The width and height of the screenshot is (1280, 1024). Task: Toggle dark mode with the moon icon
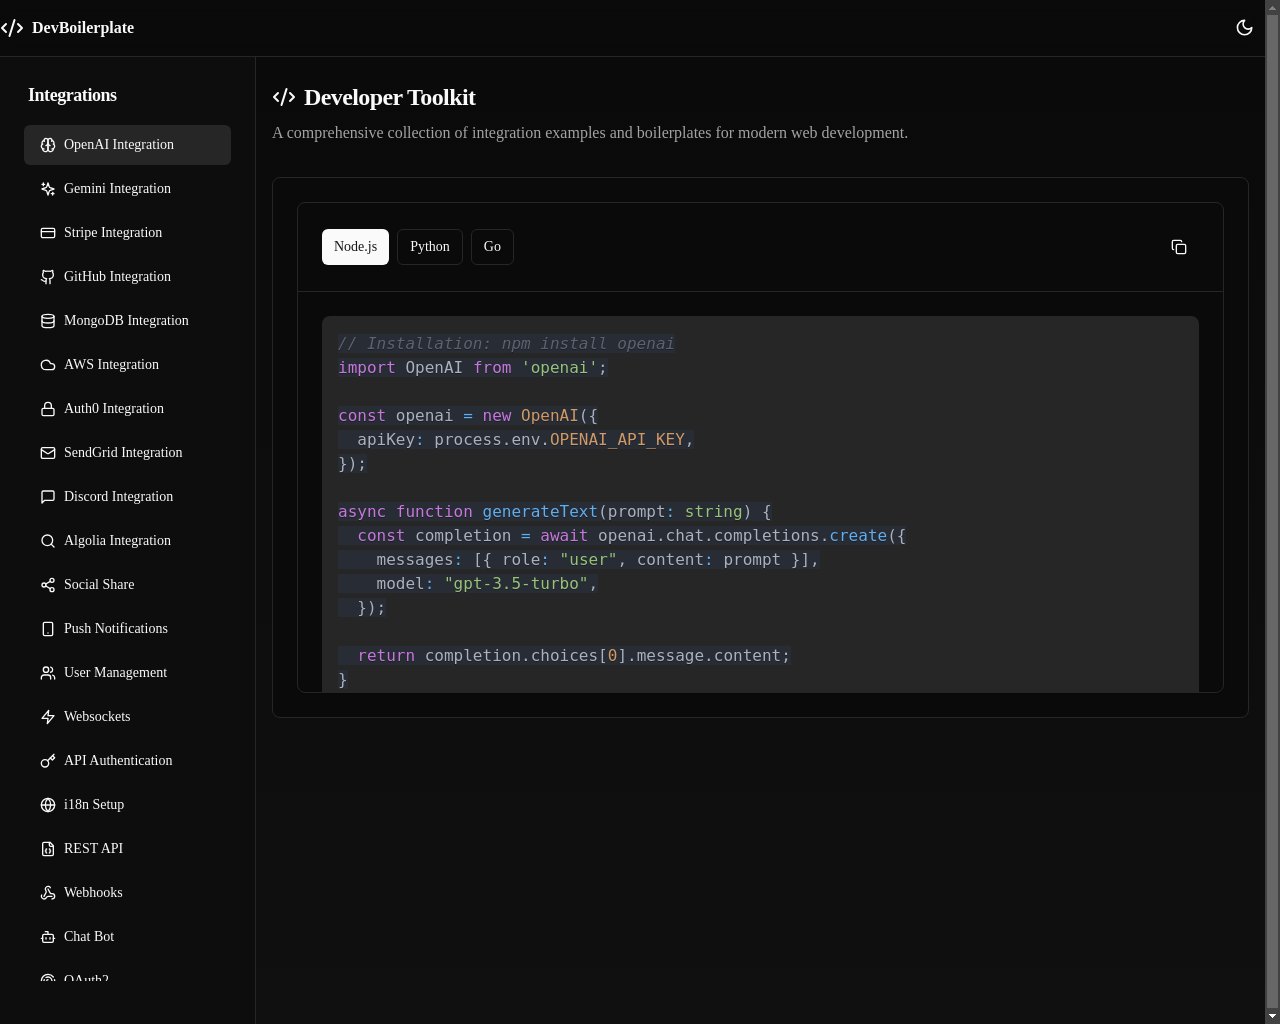[1245, 28]
